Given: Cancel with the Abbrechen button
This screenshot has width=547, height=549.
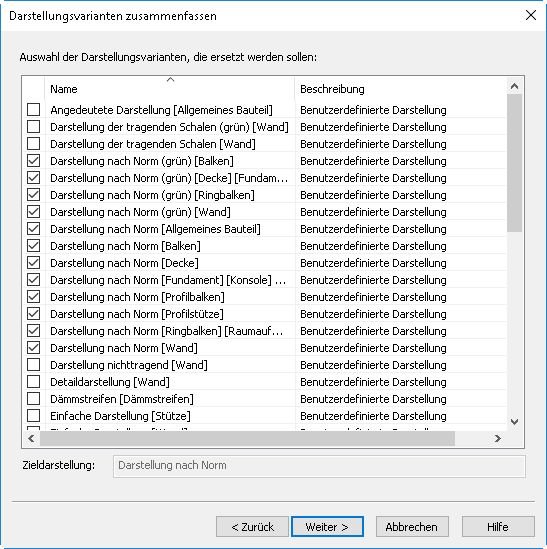Looking at the screenshot, I should pos(412,527).
